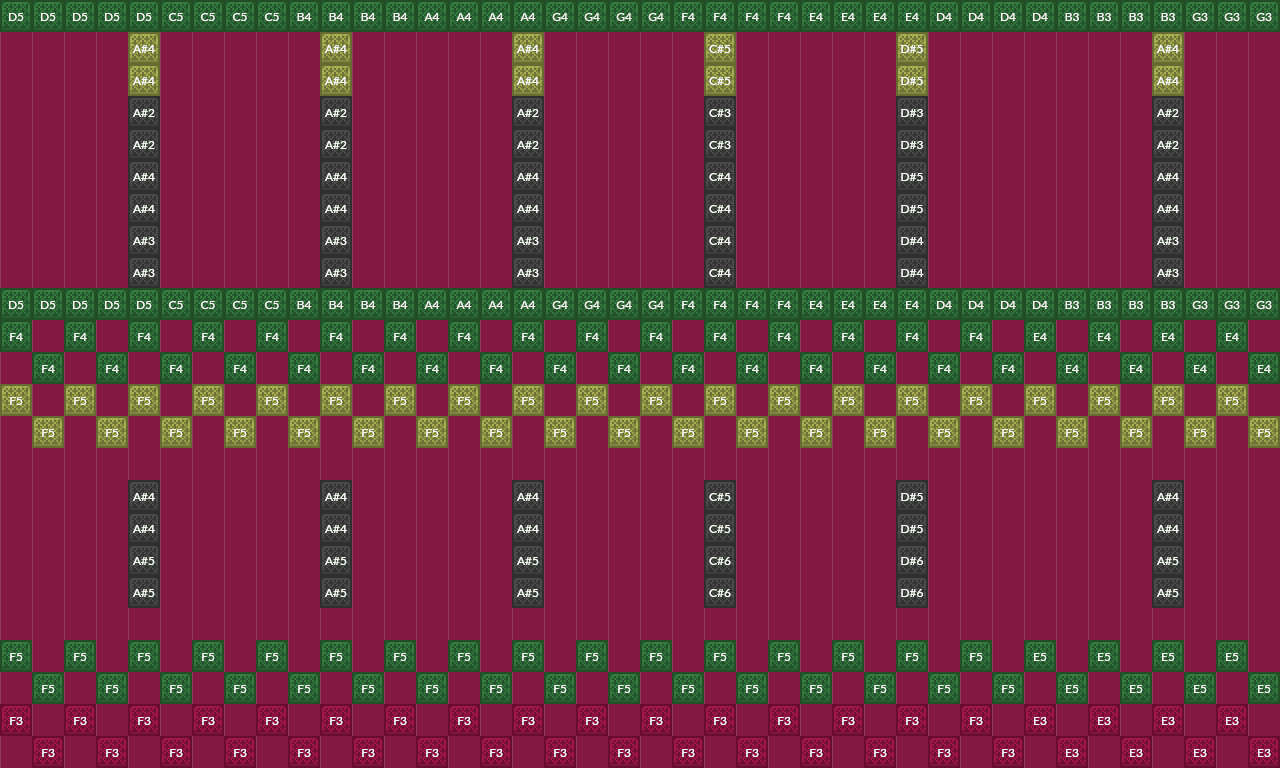Select the leftmost pink F3 note block
The height and width of the screenshot is (768, 1280).
[x=16, y=720]
